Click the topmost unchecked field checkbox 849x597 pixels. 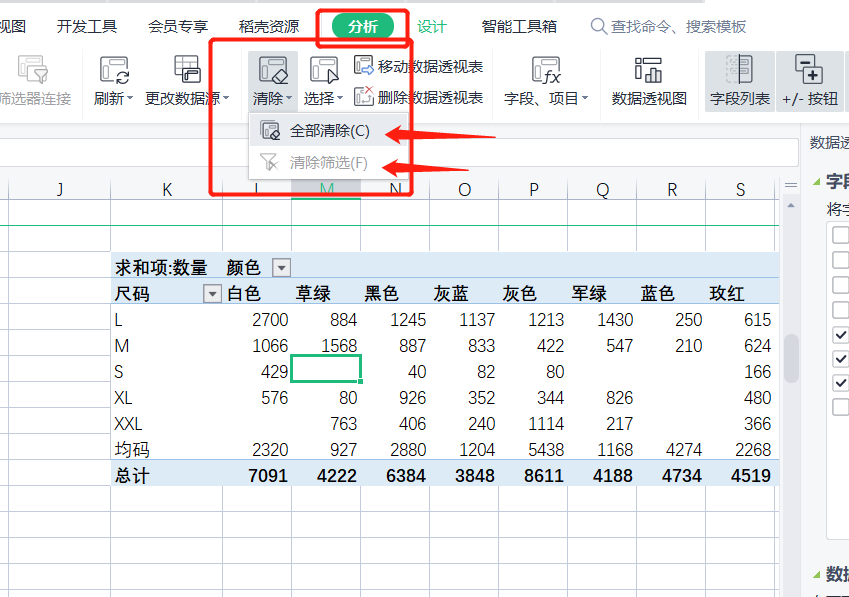tap(840, 235)
